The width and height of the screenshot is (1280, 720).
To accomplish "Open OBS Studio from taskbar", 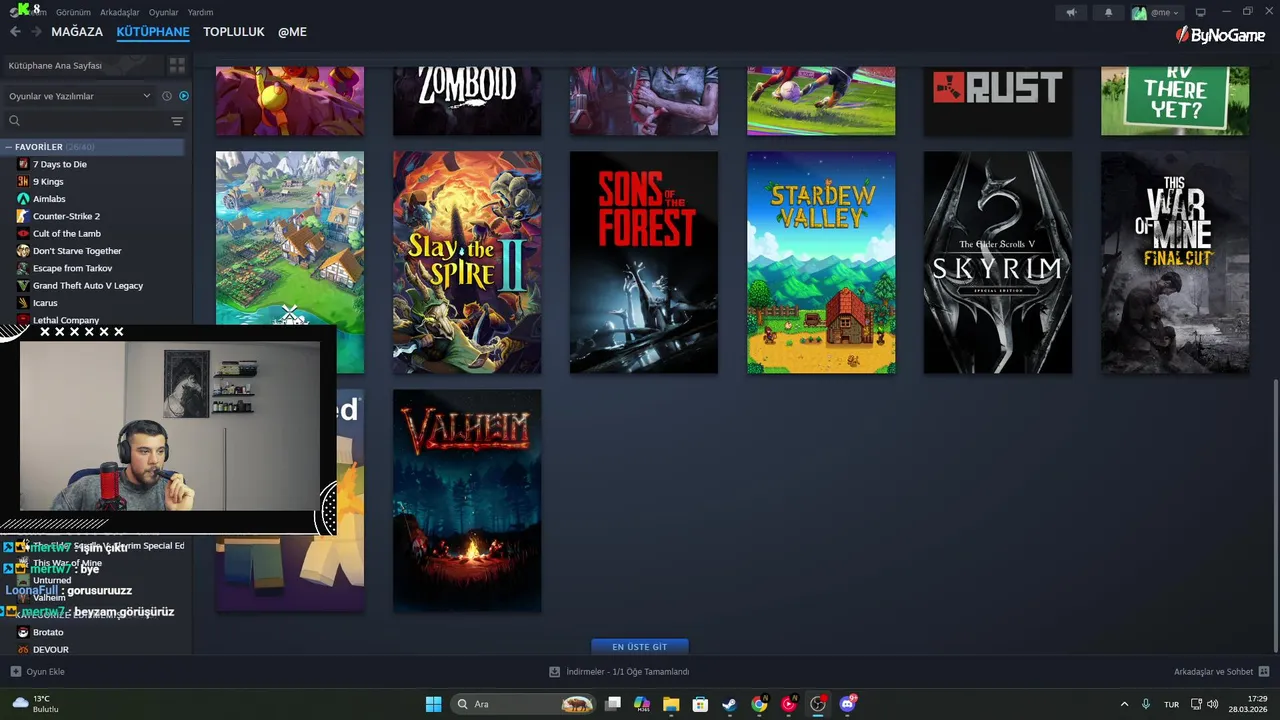I will (x=818, y=704).
